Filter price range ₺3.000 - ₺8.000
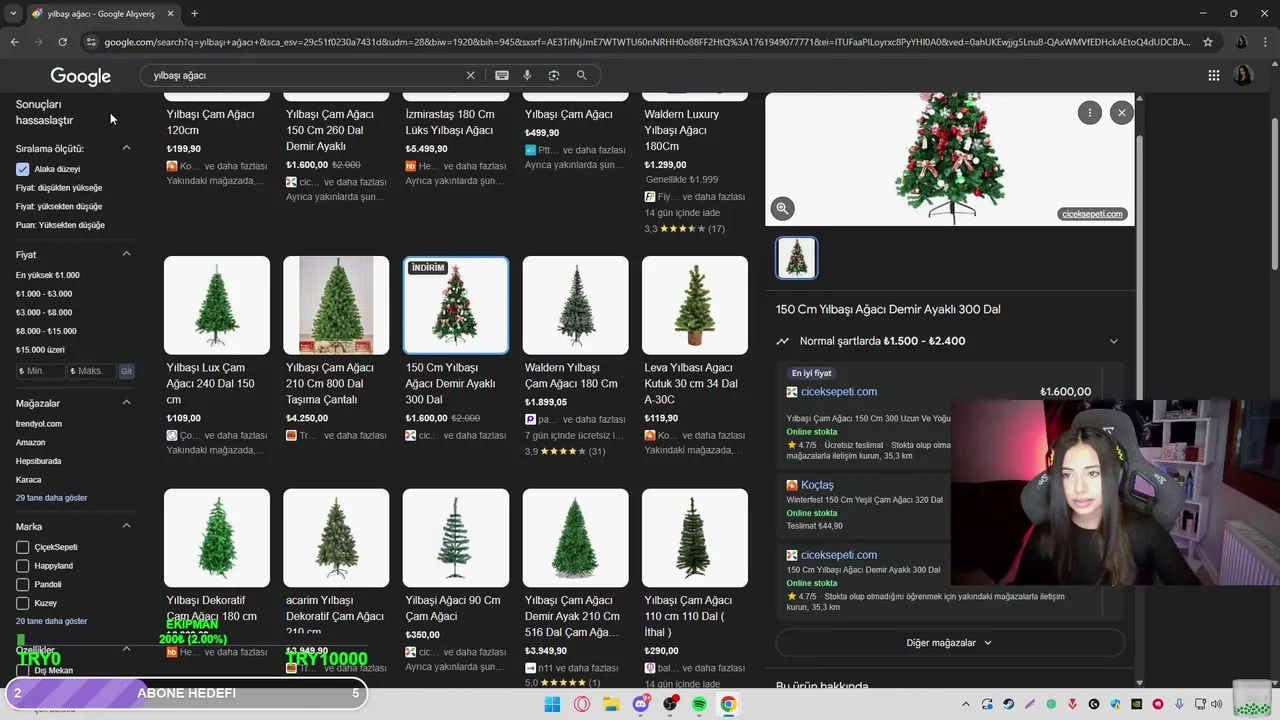This screenshot has height=720, width=1280. pos(44,312)
